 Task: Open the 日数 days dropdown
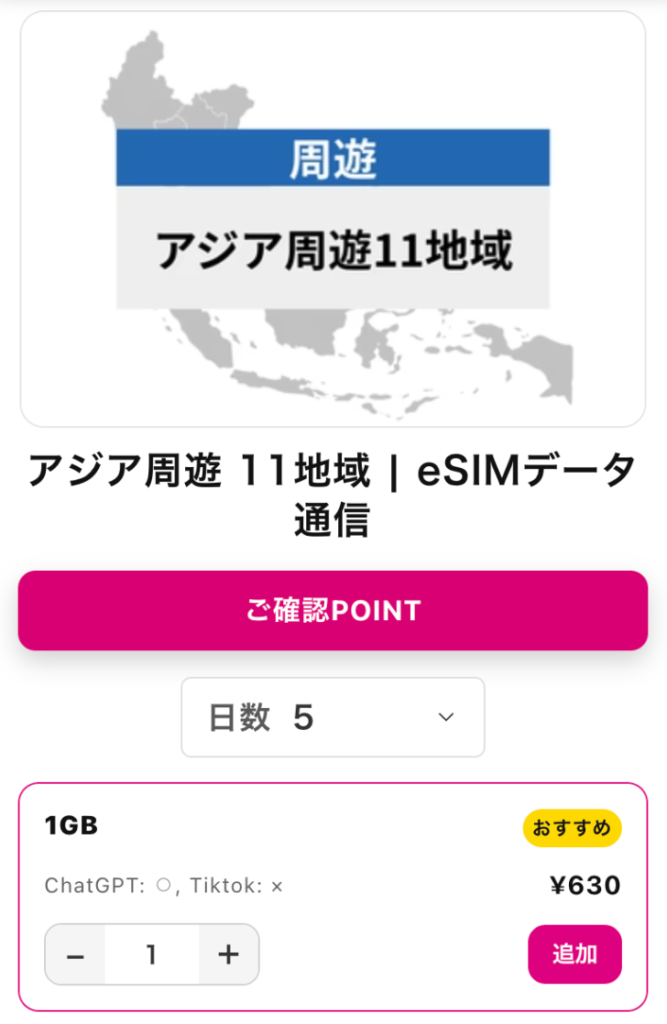(x=332, y=717)
